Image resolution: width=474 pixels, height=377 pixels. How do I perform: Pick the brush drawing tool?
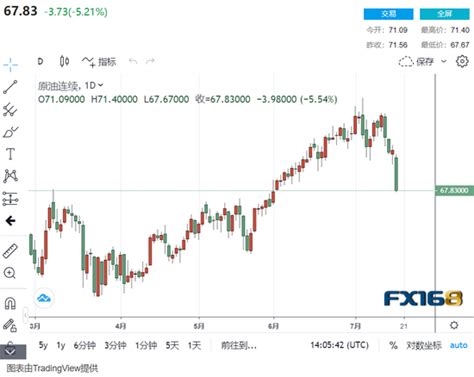coord(10,132)
